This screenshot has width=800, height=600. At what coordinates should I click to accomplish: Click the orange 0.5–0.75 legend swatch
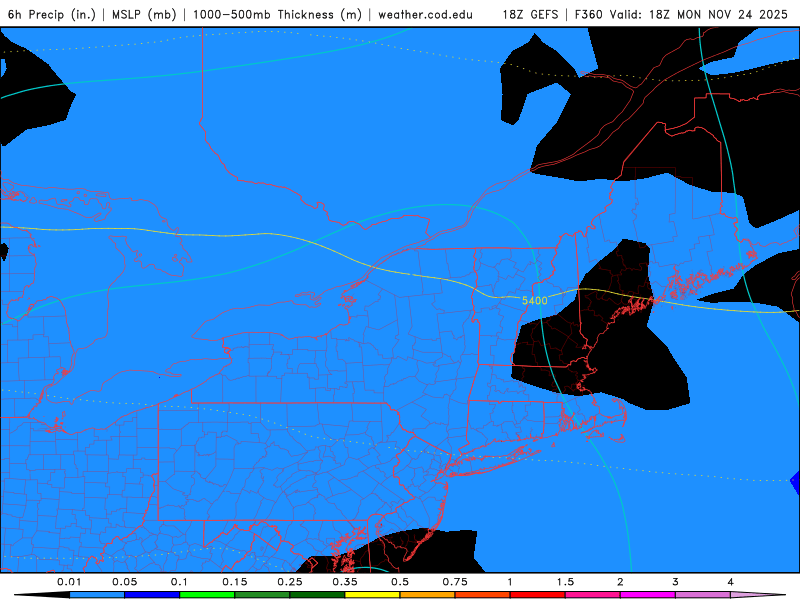(428, 595)
